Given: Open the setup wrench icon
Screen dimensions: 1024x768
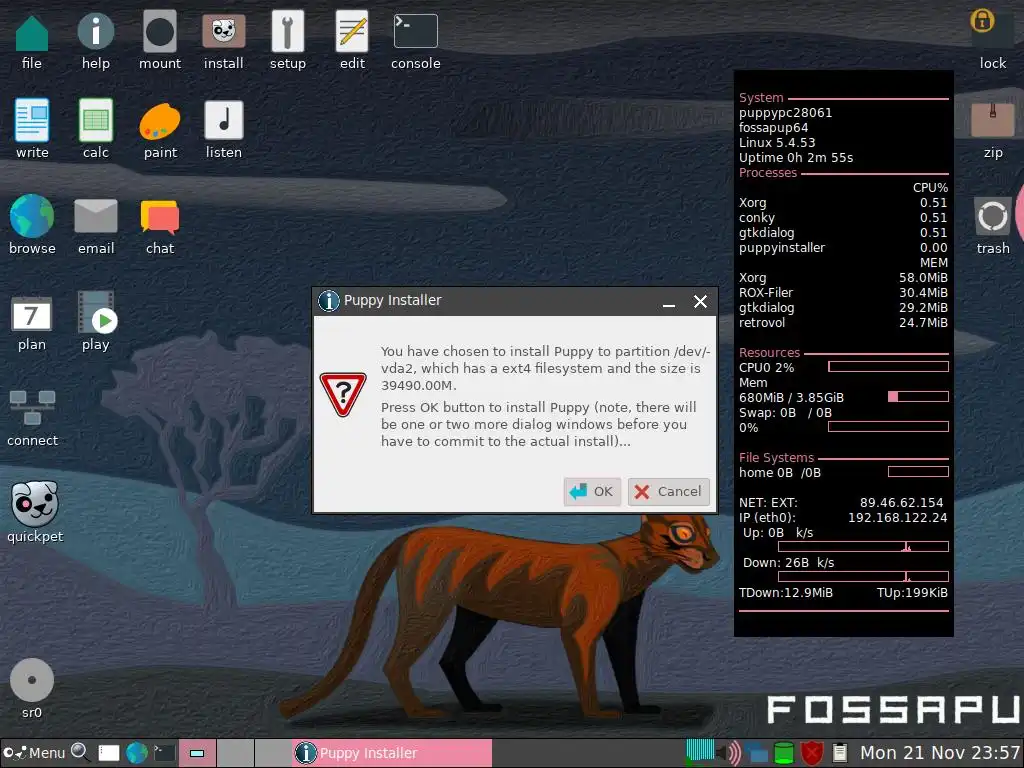Looking at the screenshot, I should [287, 31].
